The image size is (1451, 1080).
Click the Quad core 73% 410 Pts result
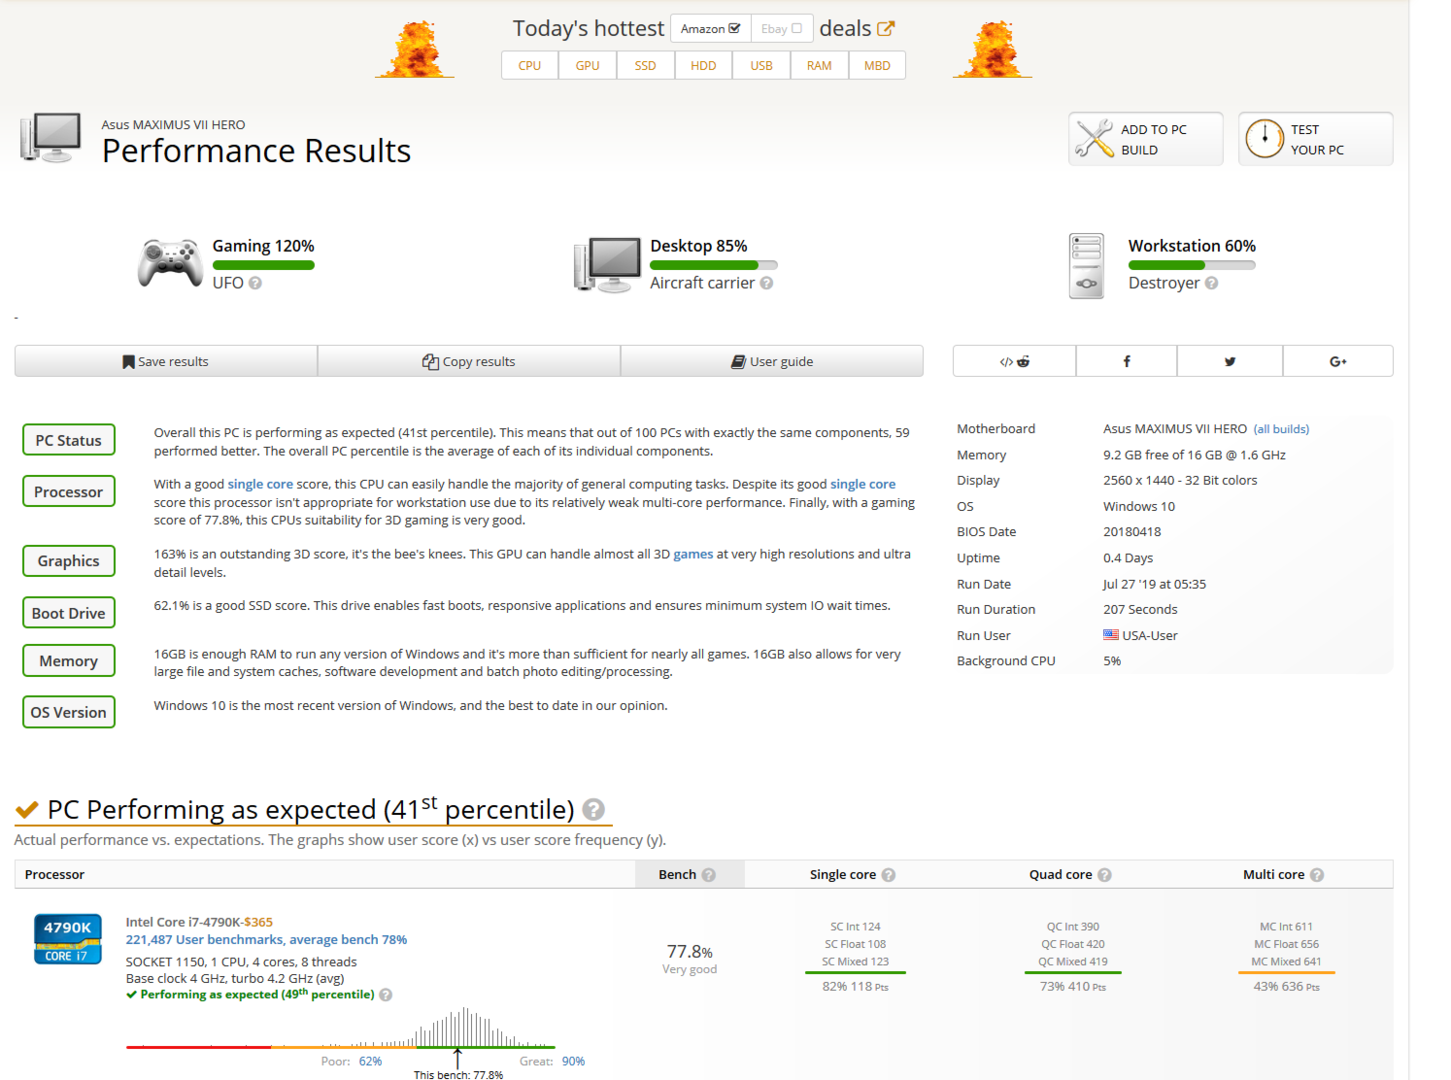point(1073,987)
